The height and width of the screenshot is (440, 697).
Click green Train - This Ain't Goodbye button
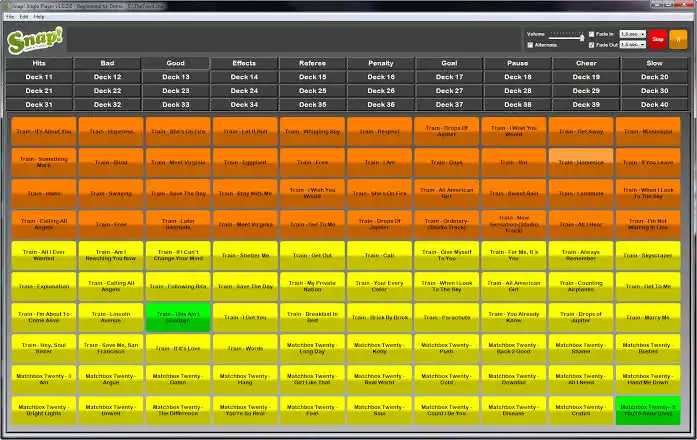click(178, 317)
